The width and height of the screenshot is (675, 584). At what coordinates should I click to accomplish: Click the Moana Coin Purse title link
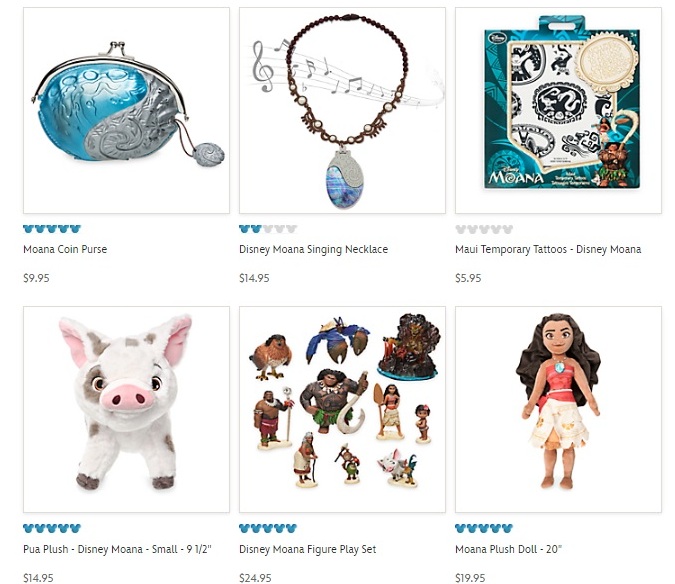(65, 249)
